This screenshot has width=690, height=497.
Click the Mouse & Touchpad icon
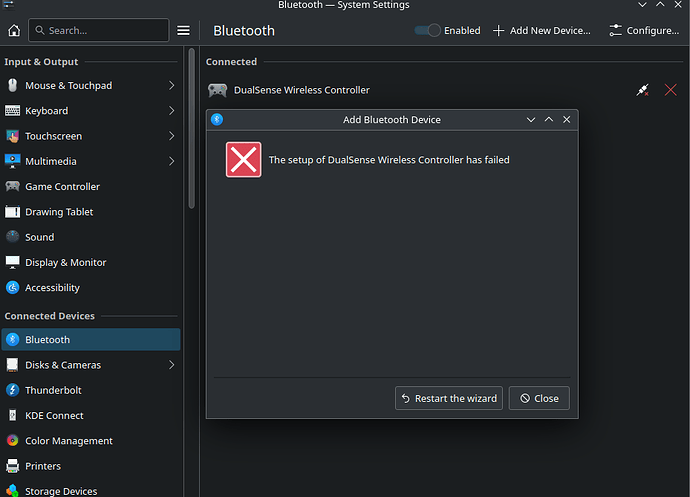tap(12, 85)
